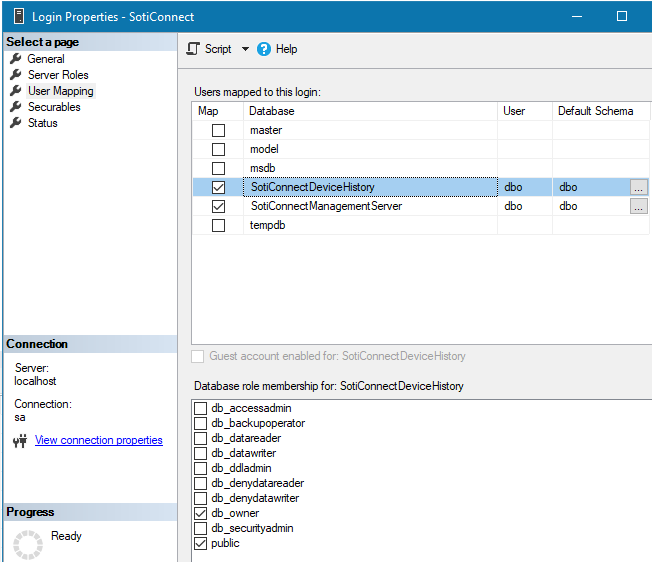Image resolution: width=652 pixels, height=562 pixels.
Task: Click the wrench icon beside Securables
Action: pyautogui.click(x=16, y=107)
